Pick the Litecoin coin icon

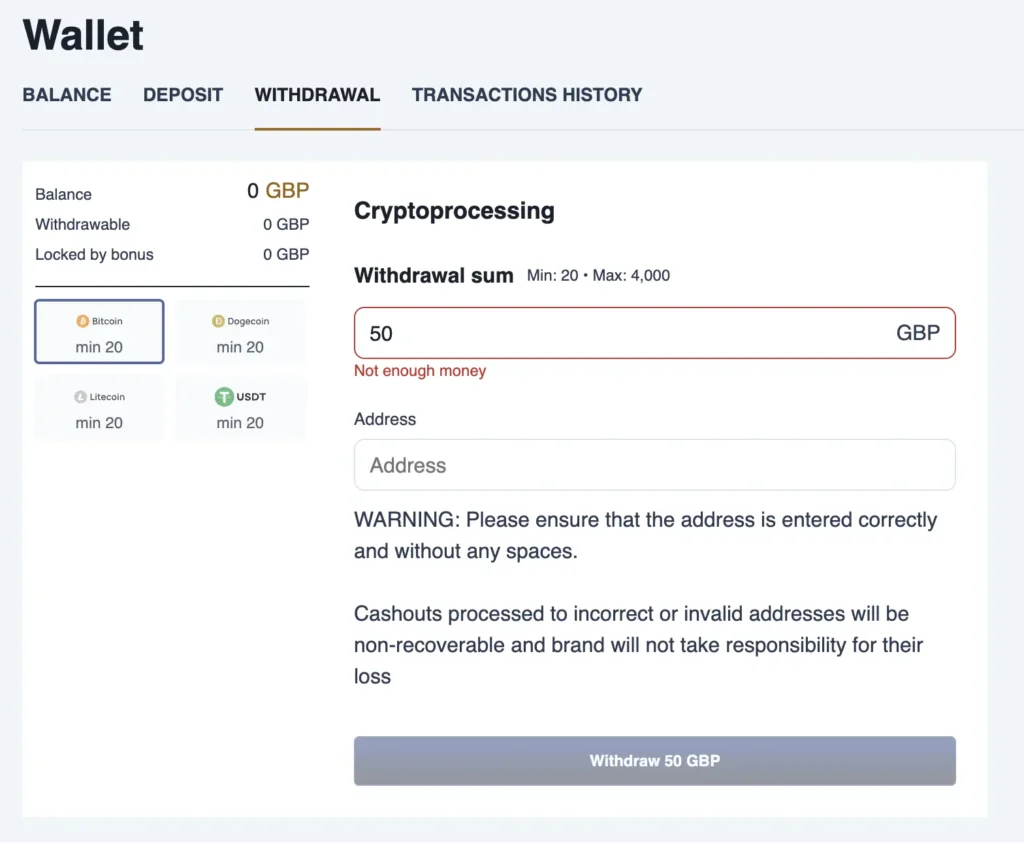pyautogui.click(x=81, y=397)
